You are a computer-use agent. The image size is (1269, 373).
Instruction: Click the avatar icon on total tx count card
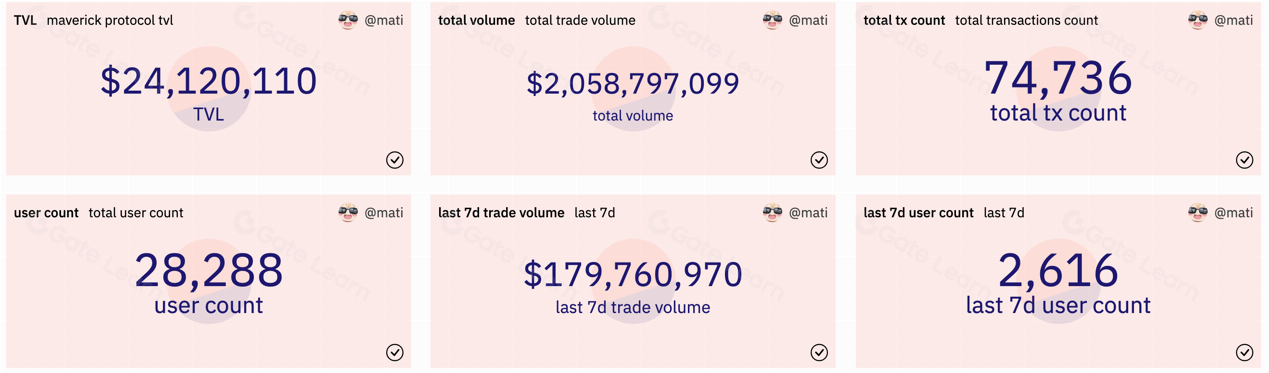(1197, 20)
